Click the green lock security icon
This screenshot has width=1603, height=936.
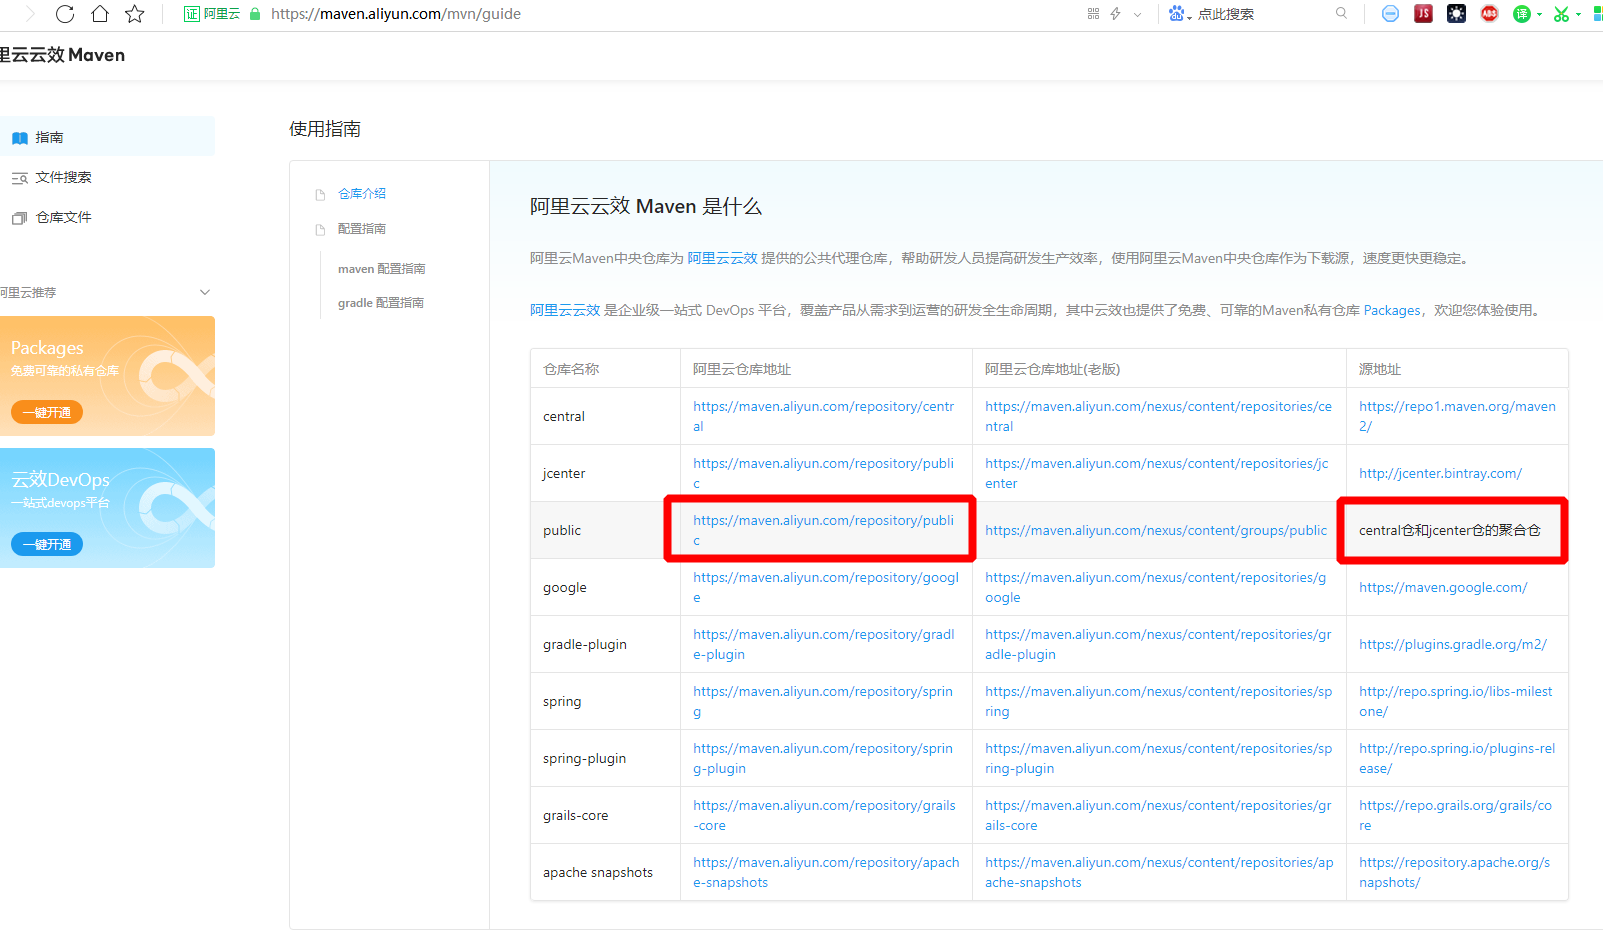(255, 14)
